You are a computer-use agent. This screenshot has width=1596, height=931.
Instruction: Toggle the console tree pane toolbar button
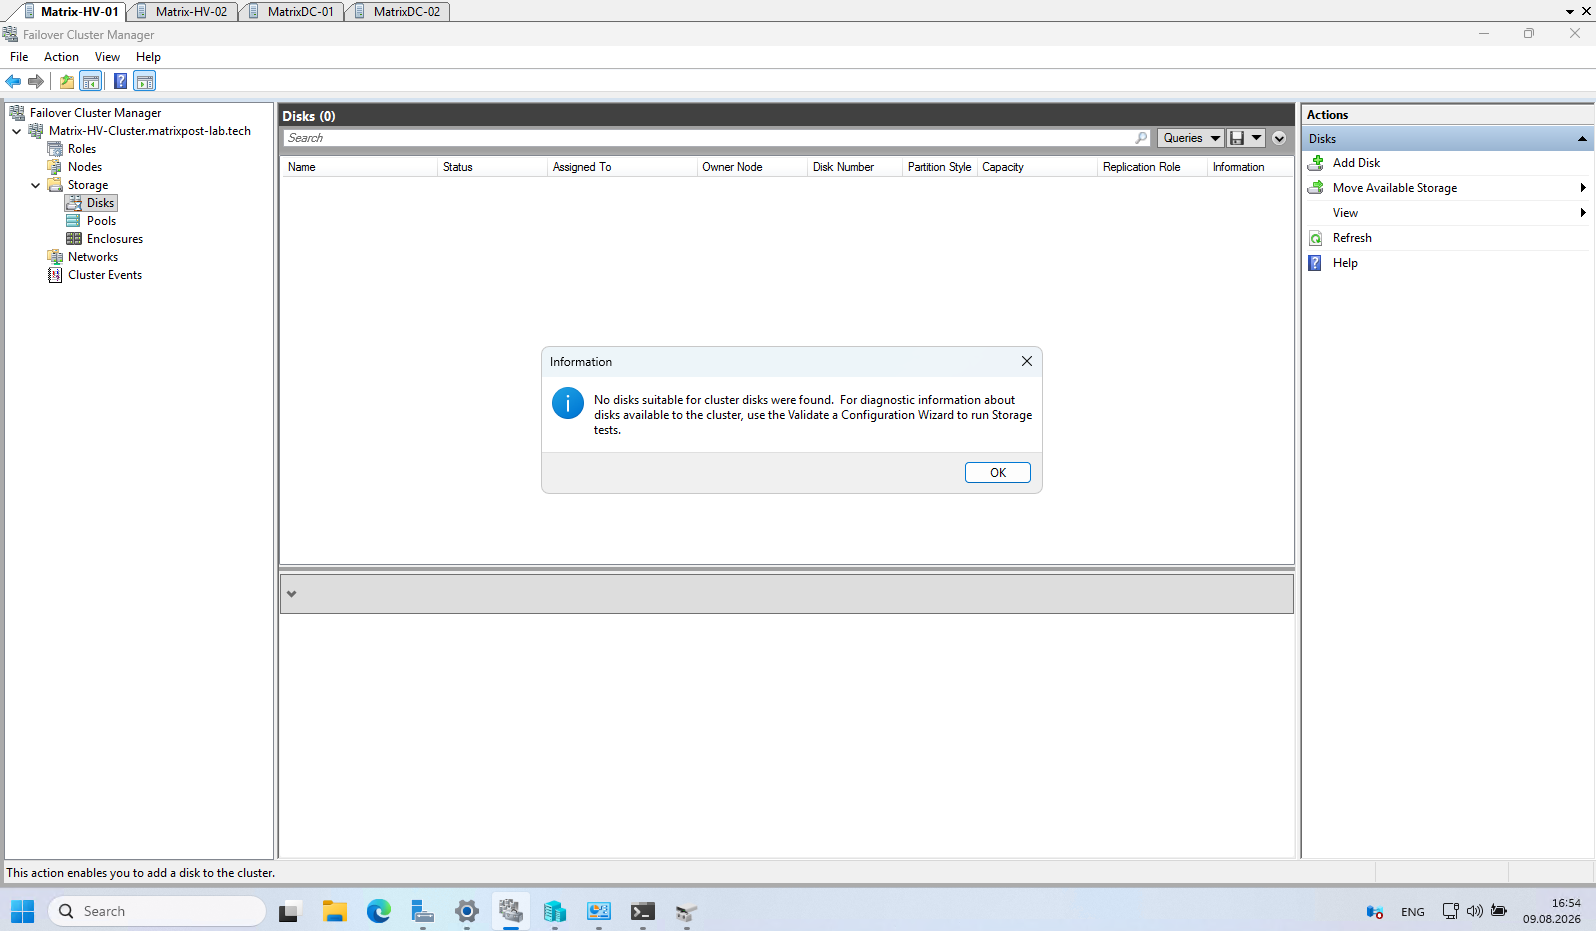coord(91,81)
